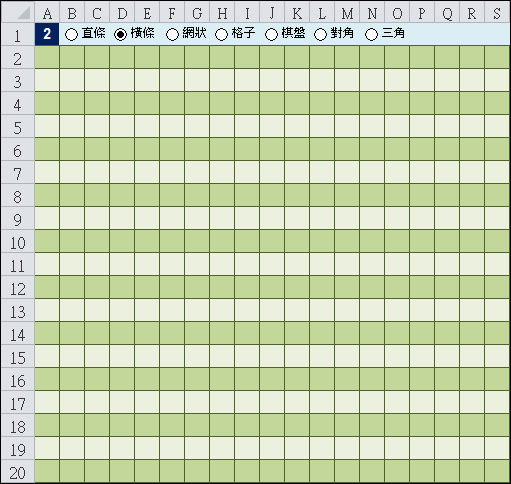
Task: Select row 17 header
Action: coord(18,402)
